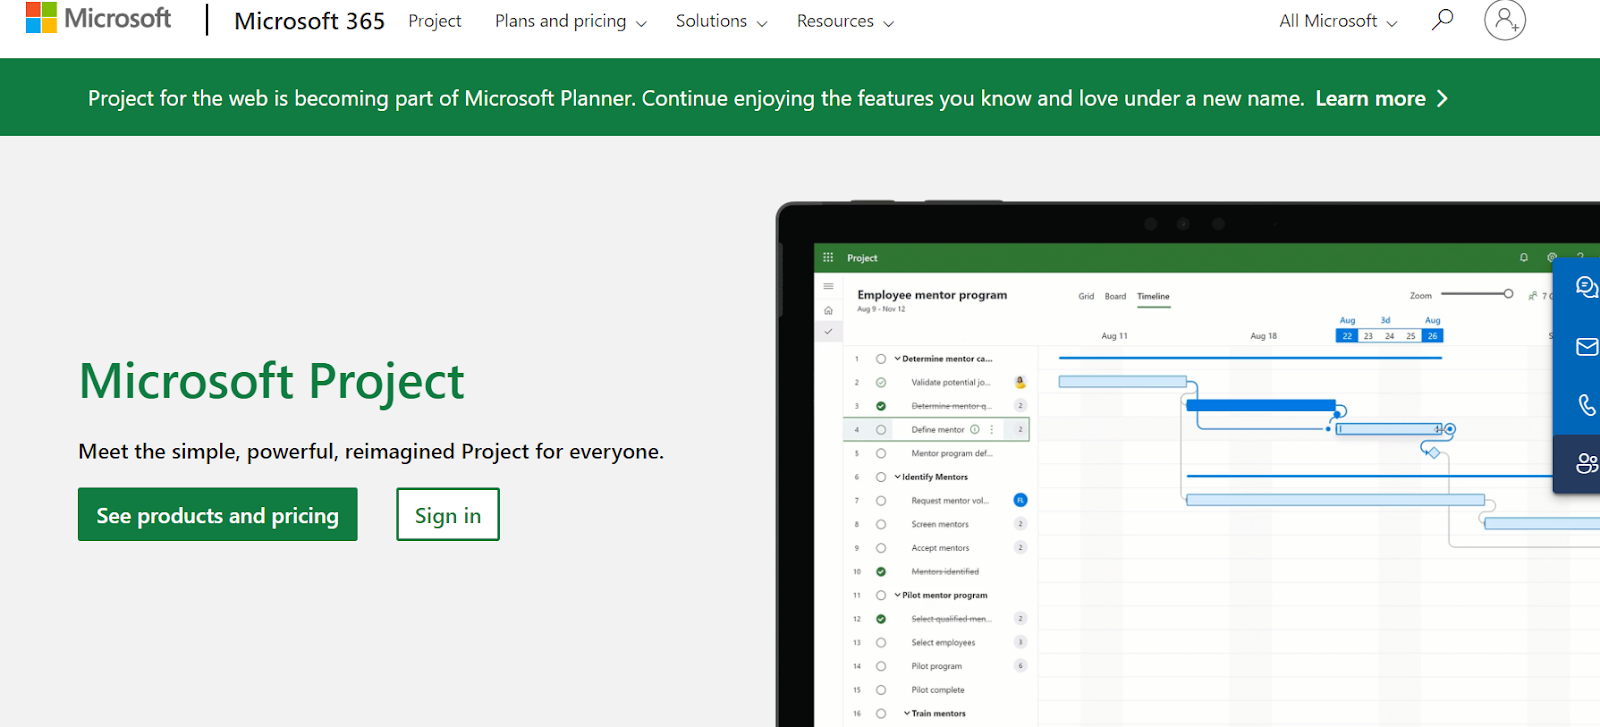Mark Screen mentors task complete
The image size is (1600, 727).
pyautogui.click(x=881, y=524)
